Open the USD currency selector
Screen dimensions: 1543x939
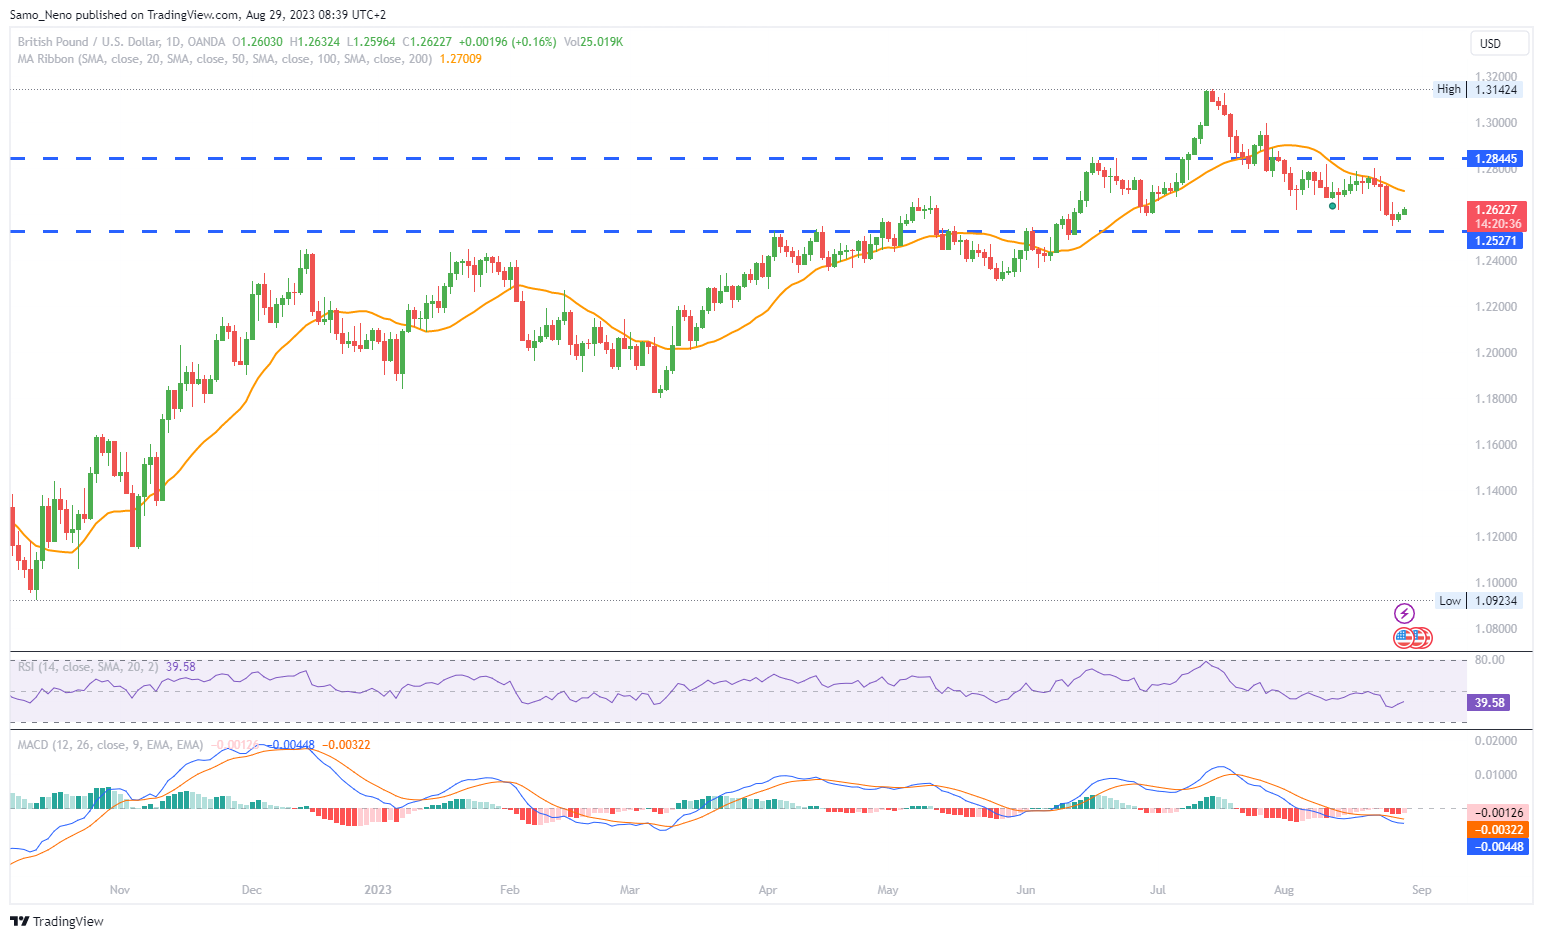1499,43
